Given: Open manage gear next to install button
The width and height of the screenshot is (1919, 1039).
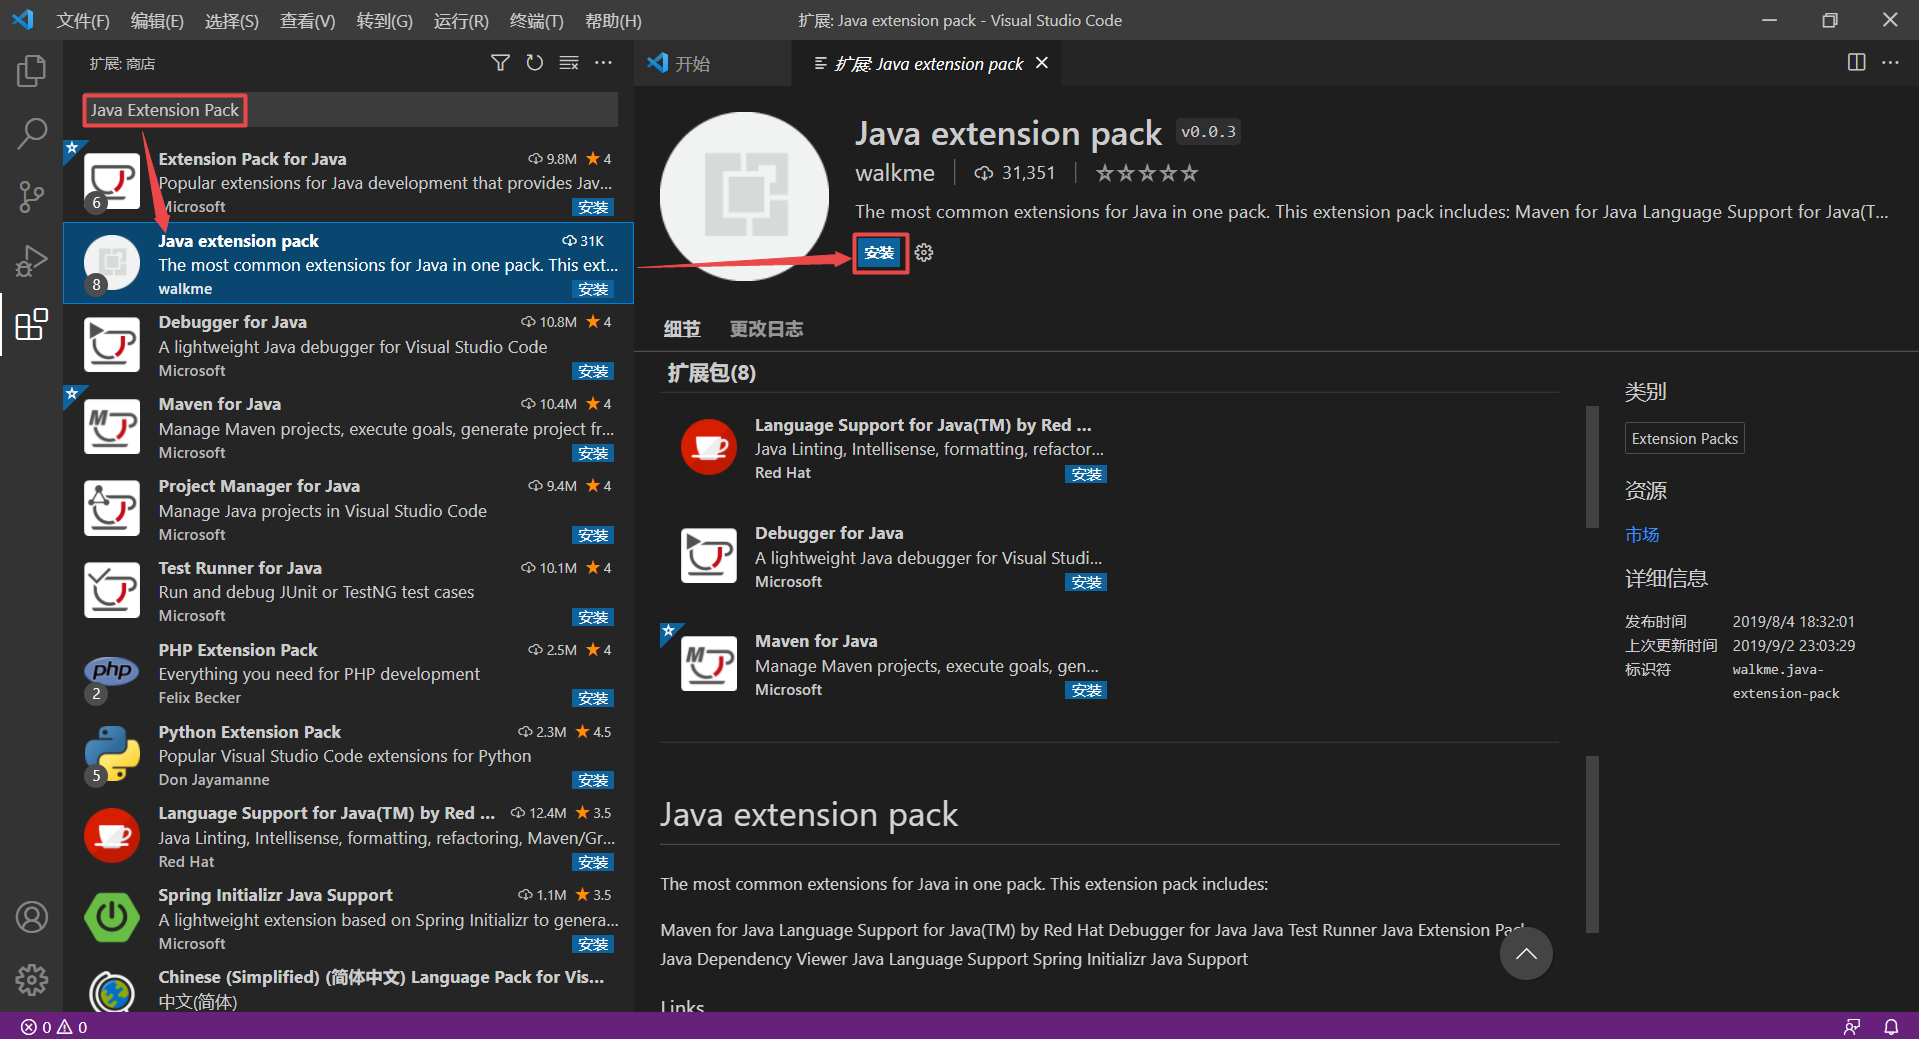Looking at the screenshot, I should pos(924,253).
